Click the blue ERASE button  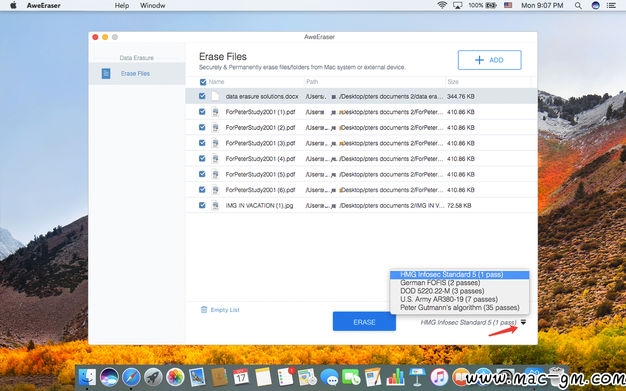(364, 322)
